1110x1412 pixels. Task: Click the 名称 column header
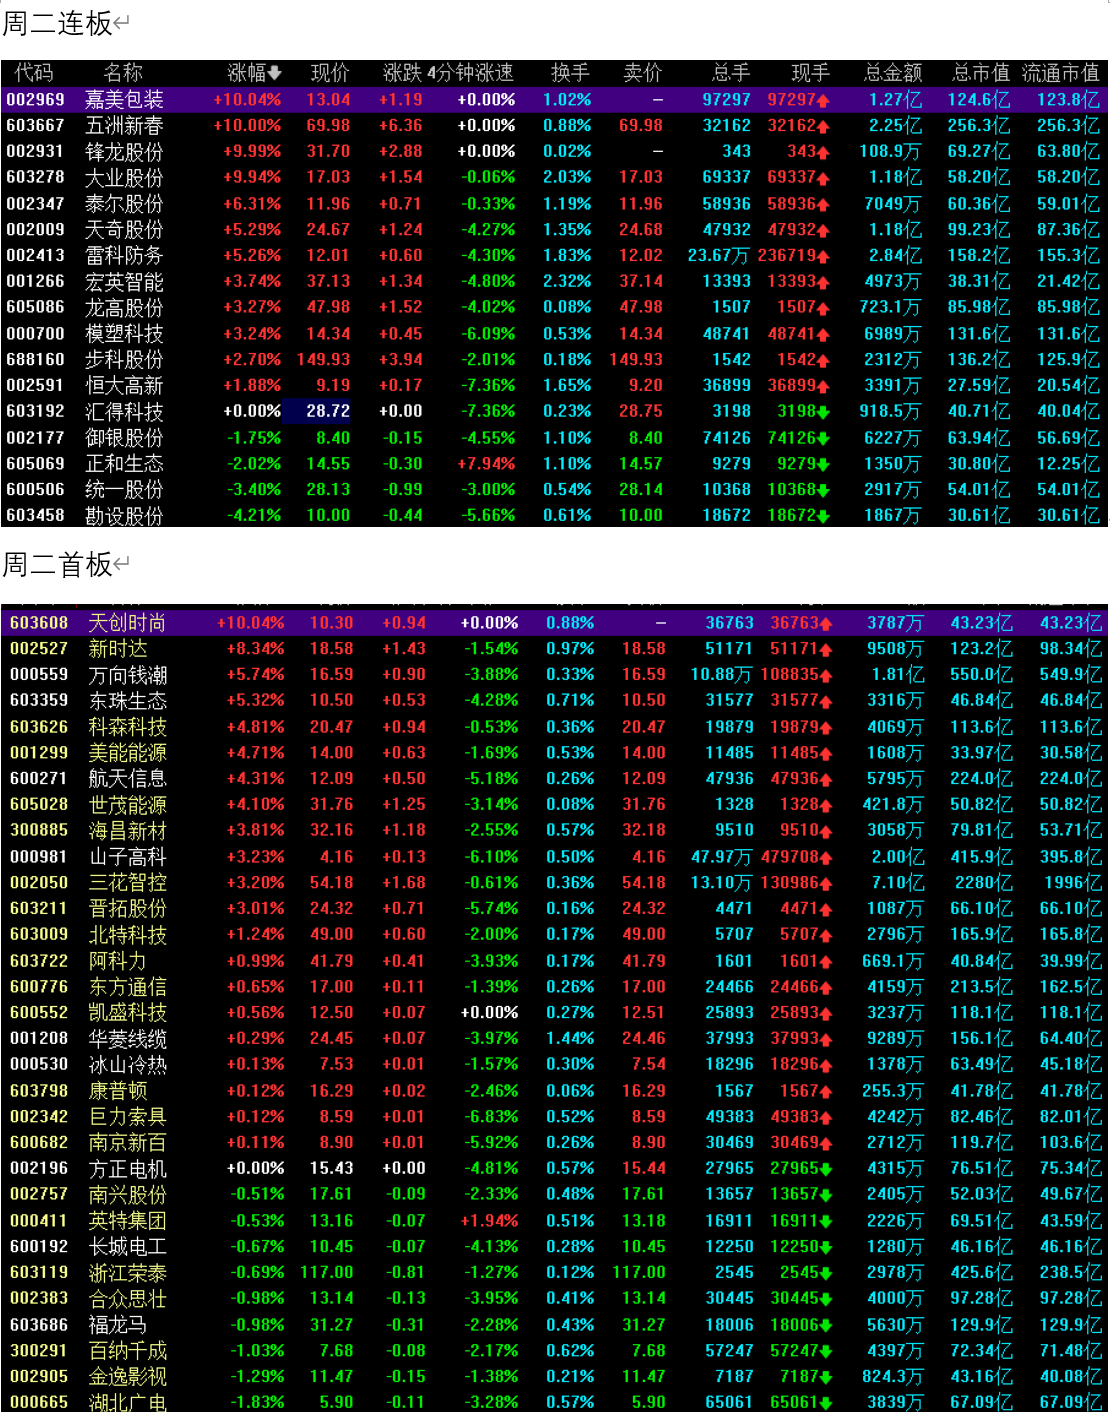tap(123, 73)
